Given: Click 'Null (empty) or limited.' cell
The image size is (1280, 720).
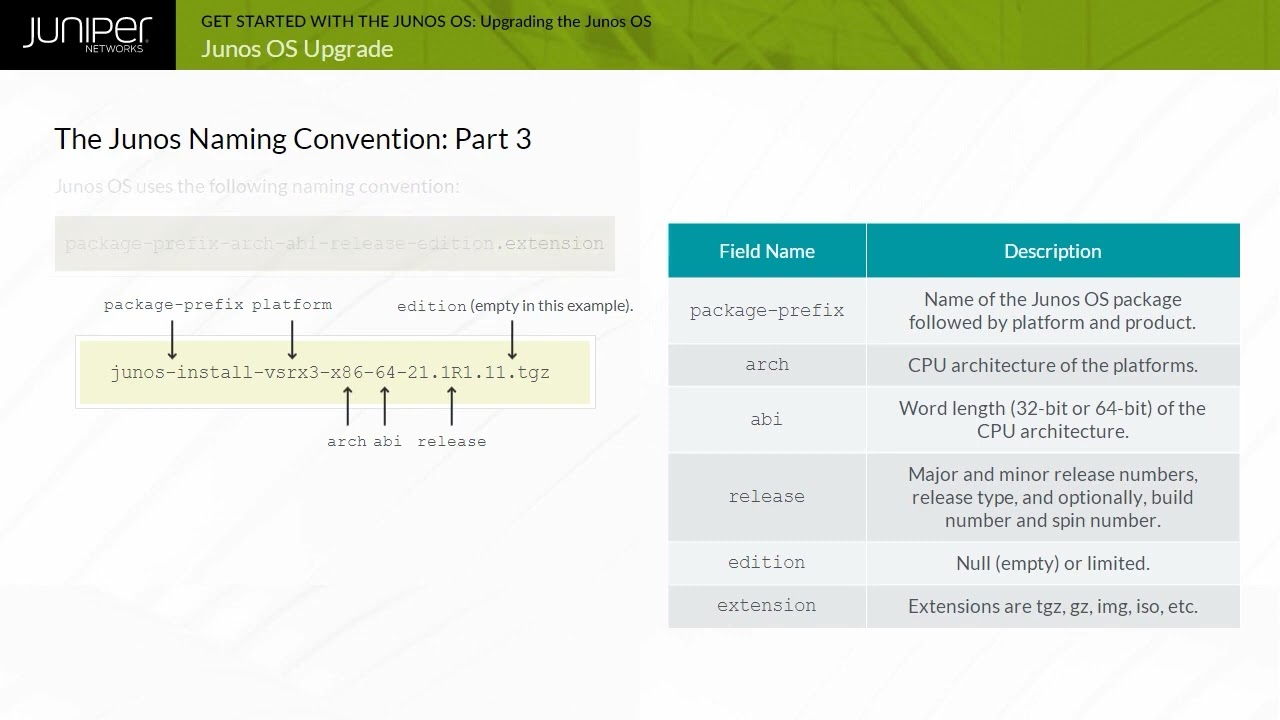Looking at the screenshot, I should pos(1053,563).
